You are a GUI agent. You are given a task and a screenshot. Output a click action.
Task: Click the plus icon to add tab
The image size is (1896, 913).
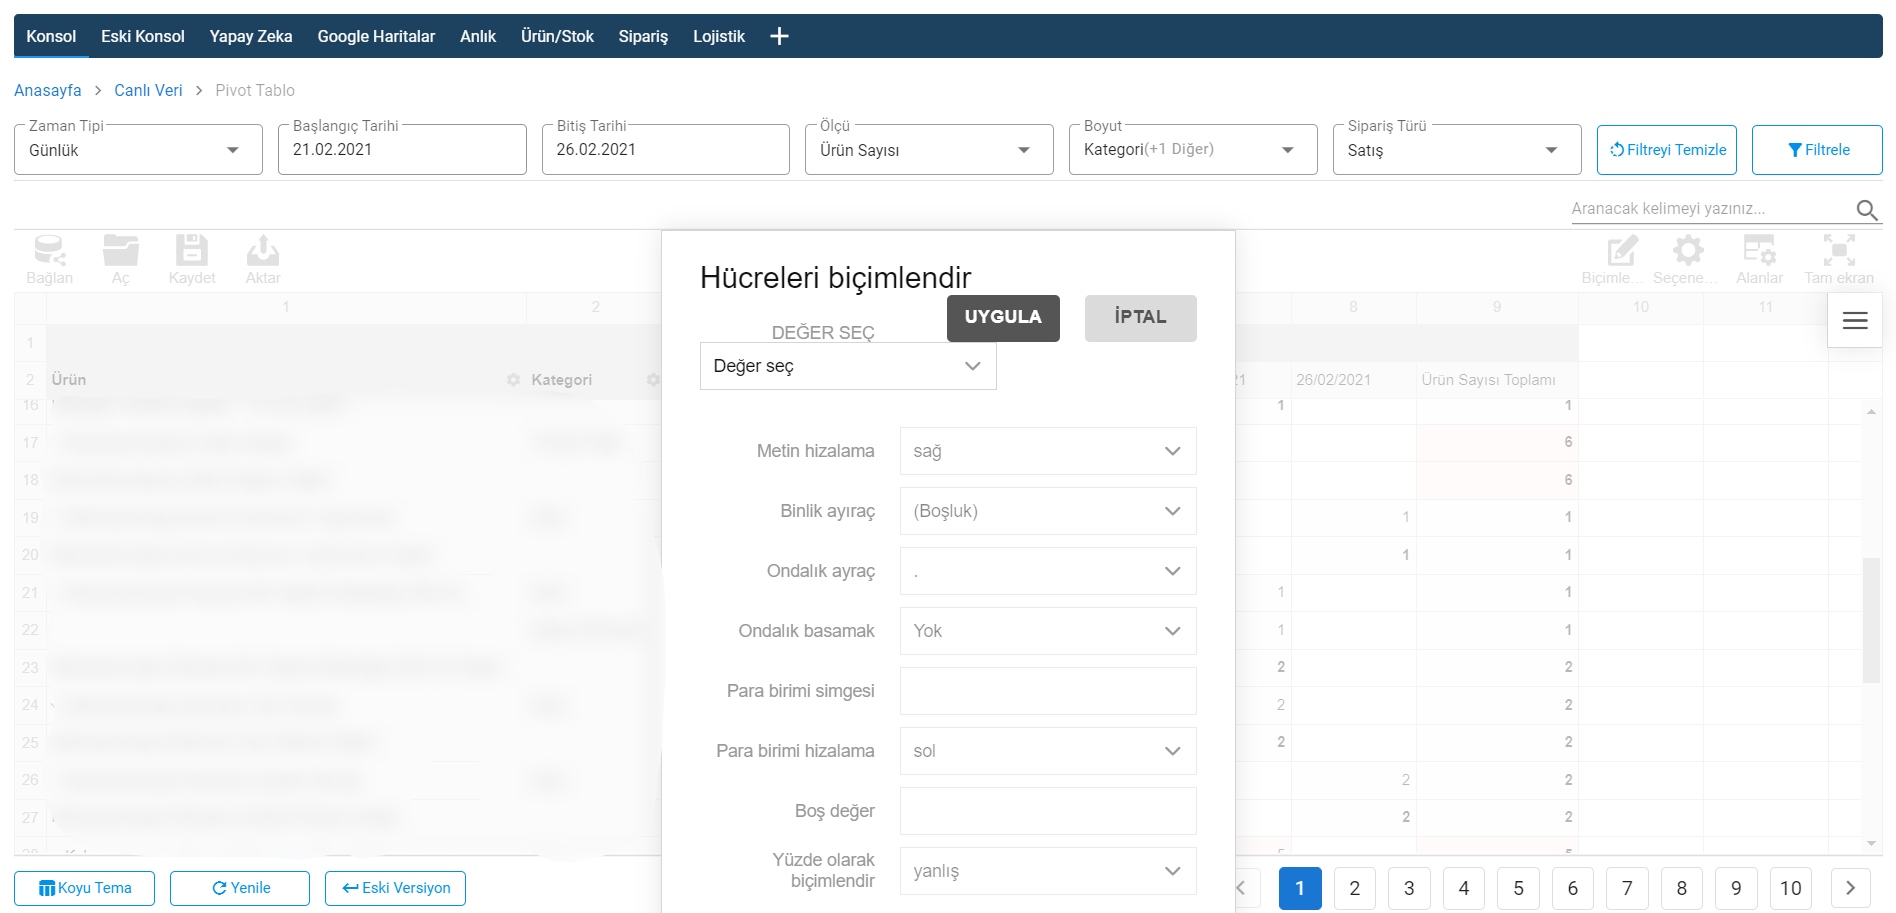779,36
